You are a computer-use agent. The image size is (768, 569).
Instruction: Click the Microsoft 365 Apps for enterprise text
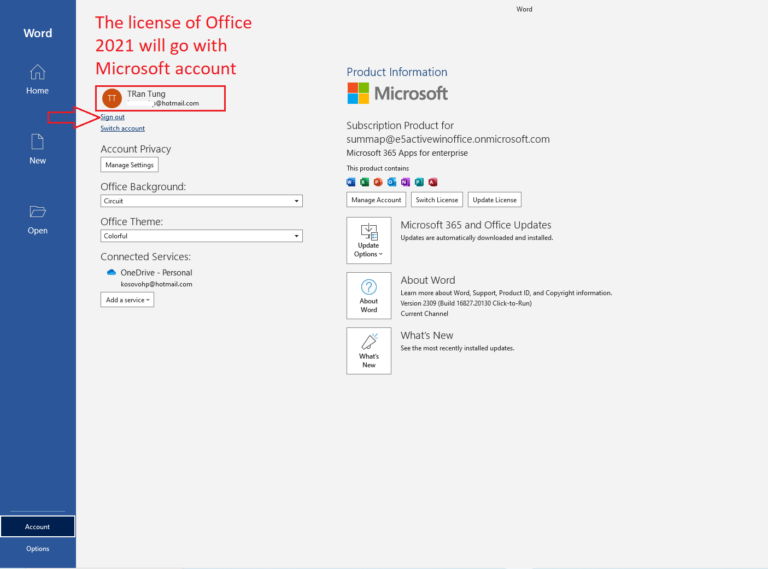pyautogui.click(x=407, y=153)
